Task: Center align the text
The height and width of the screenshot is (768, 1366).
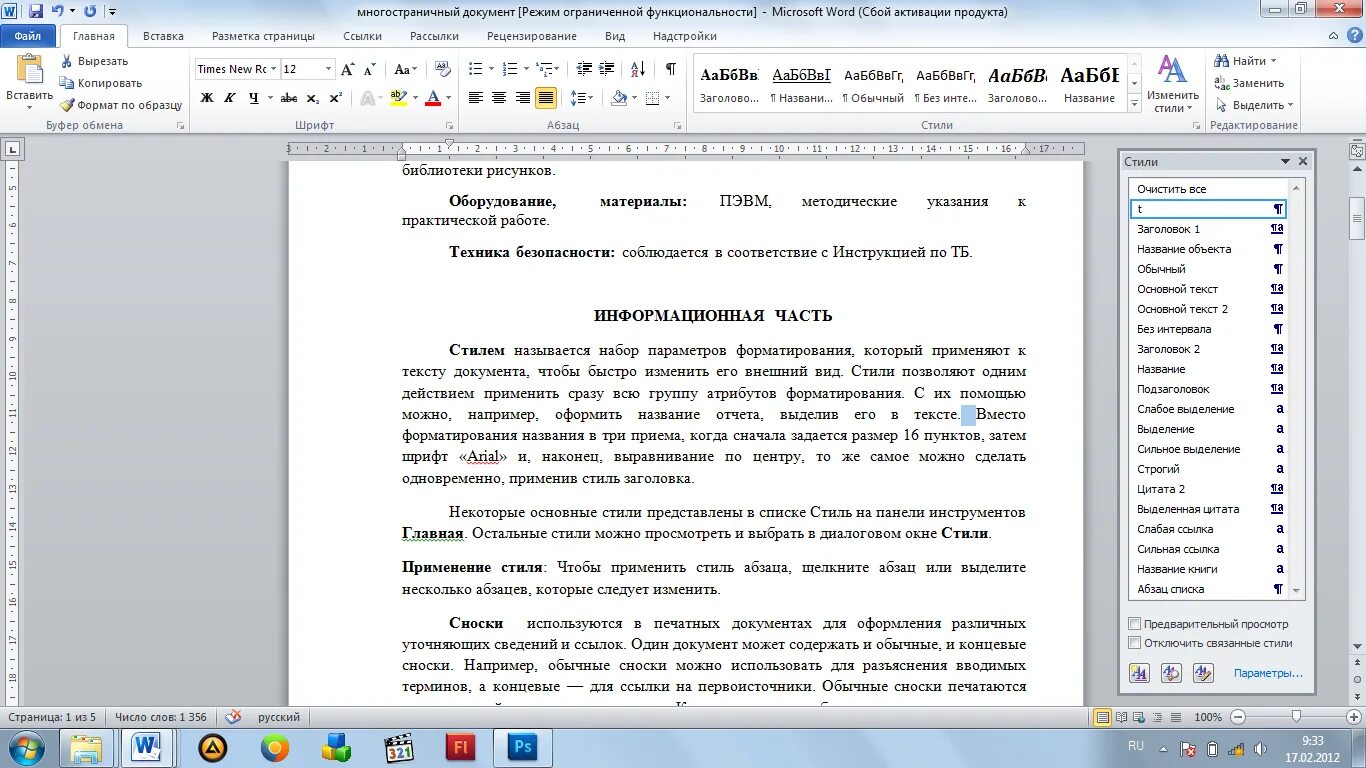Action: pos(499,98)
